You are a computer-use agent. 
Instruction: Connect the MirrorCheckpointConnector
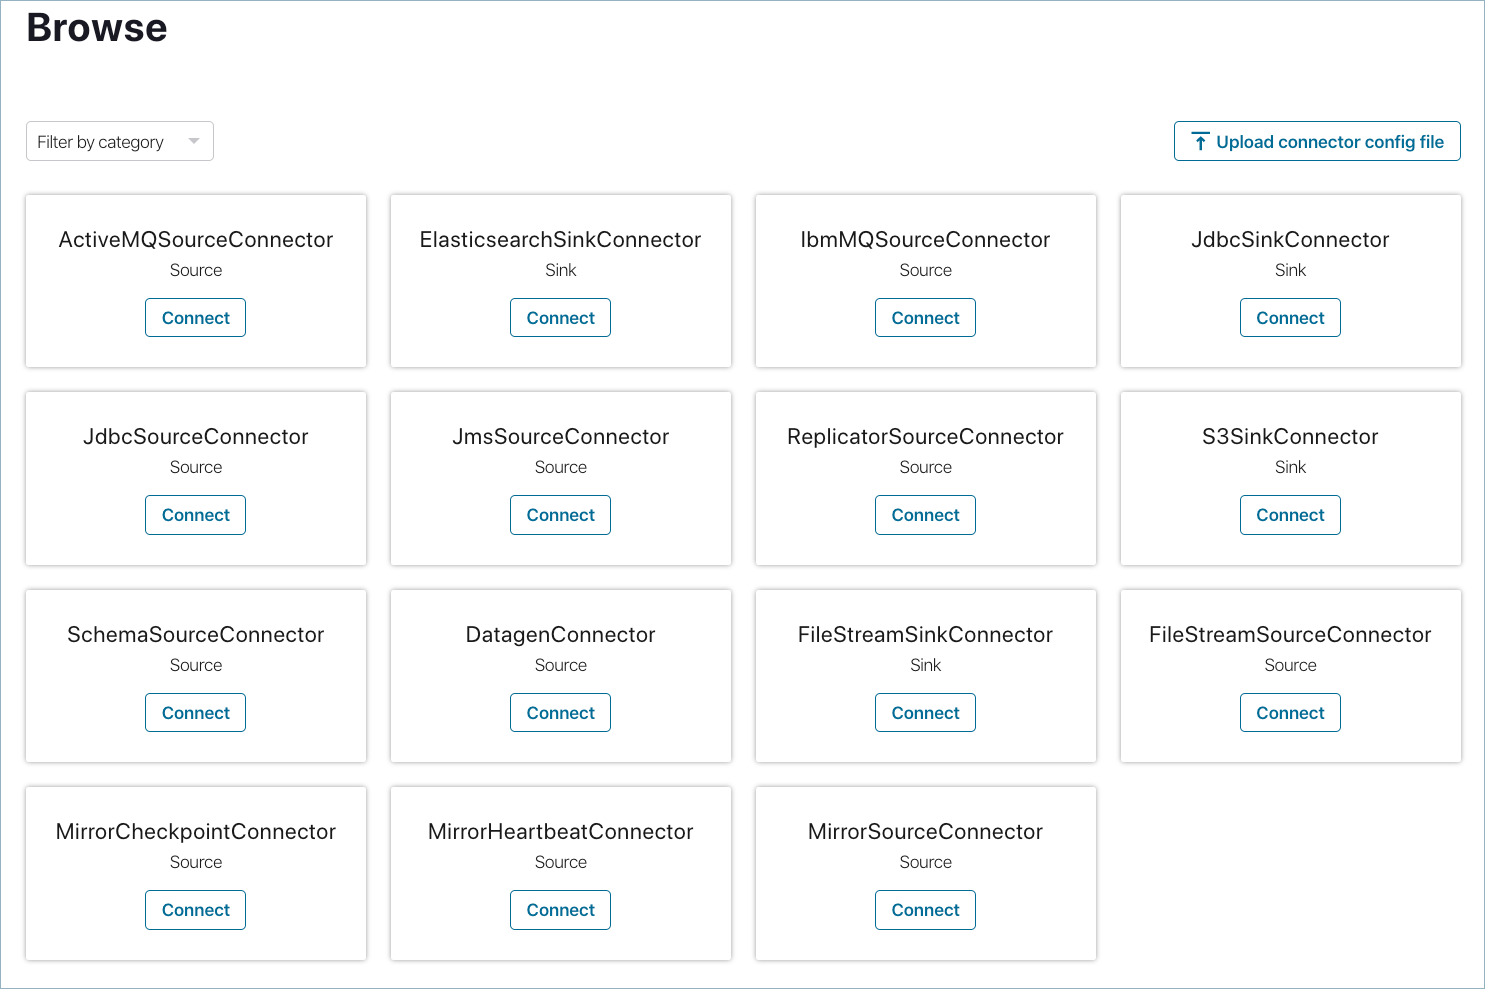point(195,910)
